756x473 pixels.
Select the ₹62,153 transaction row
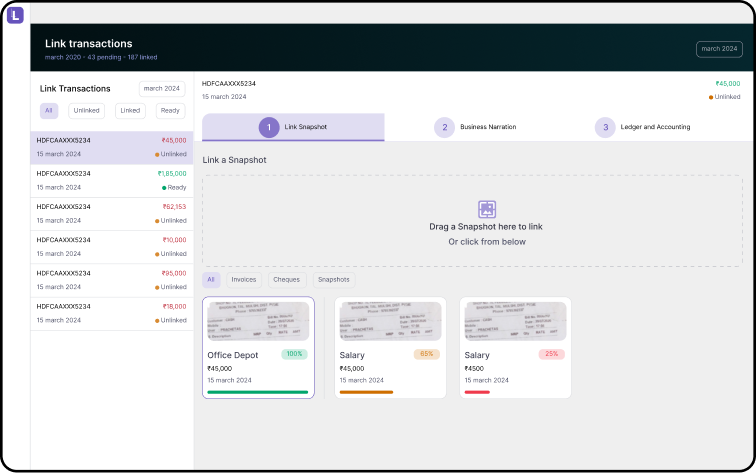(x=112, y=214)
